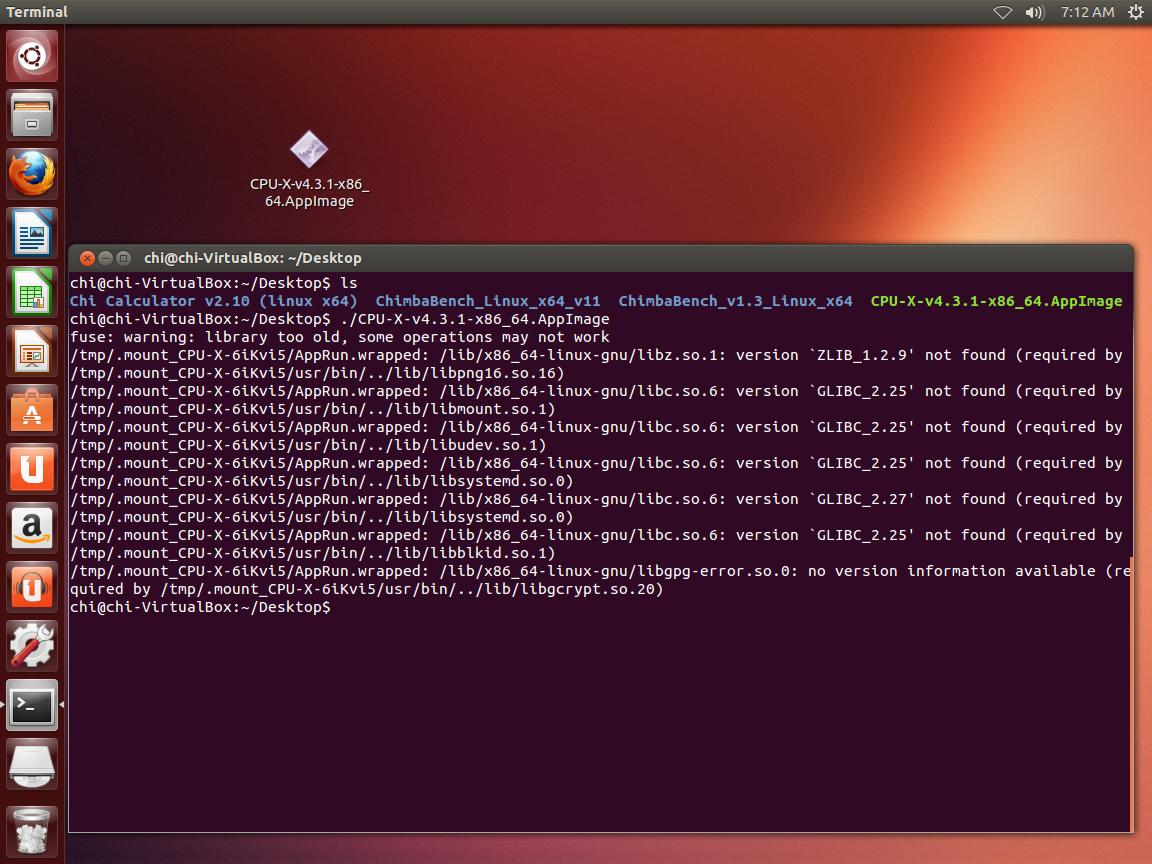Click 'ChimbaBench_Linux_x64_v11' in ls output

(488, 301)
